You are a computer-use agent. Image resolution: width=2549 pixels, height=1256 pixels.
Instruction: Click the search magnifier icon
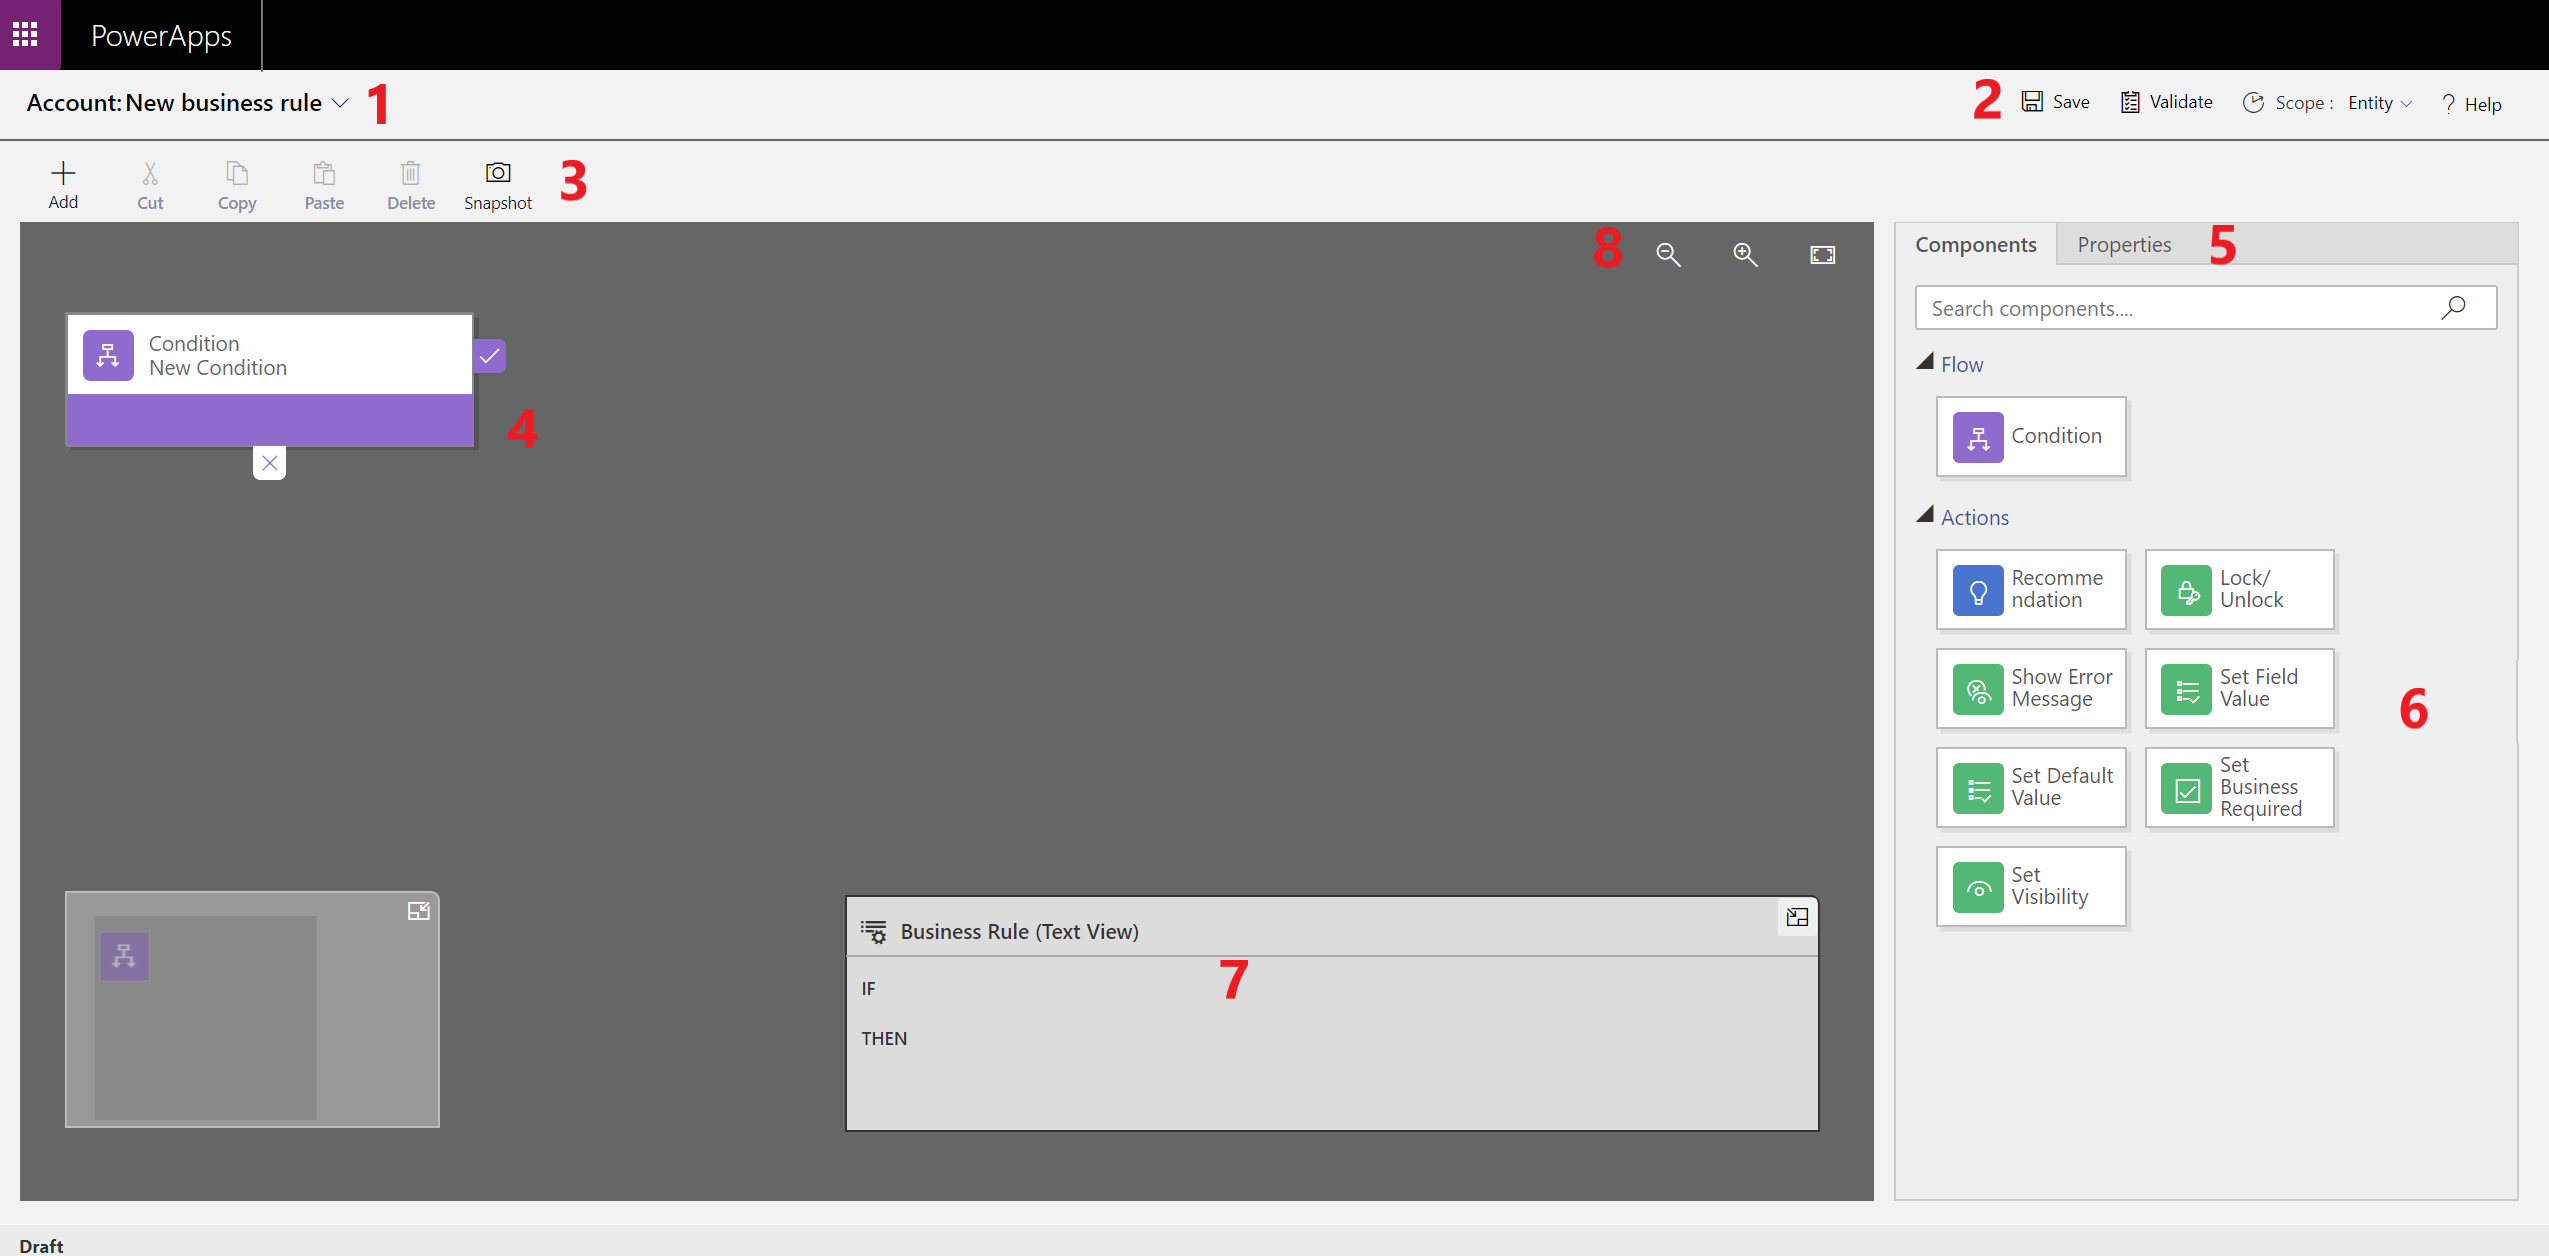coord(2453,308)
